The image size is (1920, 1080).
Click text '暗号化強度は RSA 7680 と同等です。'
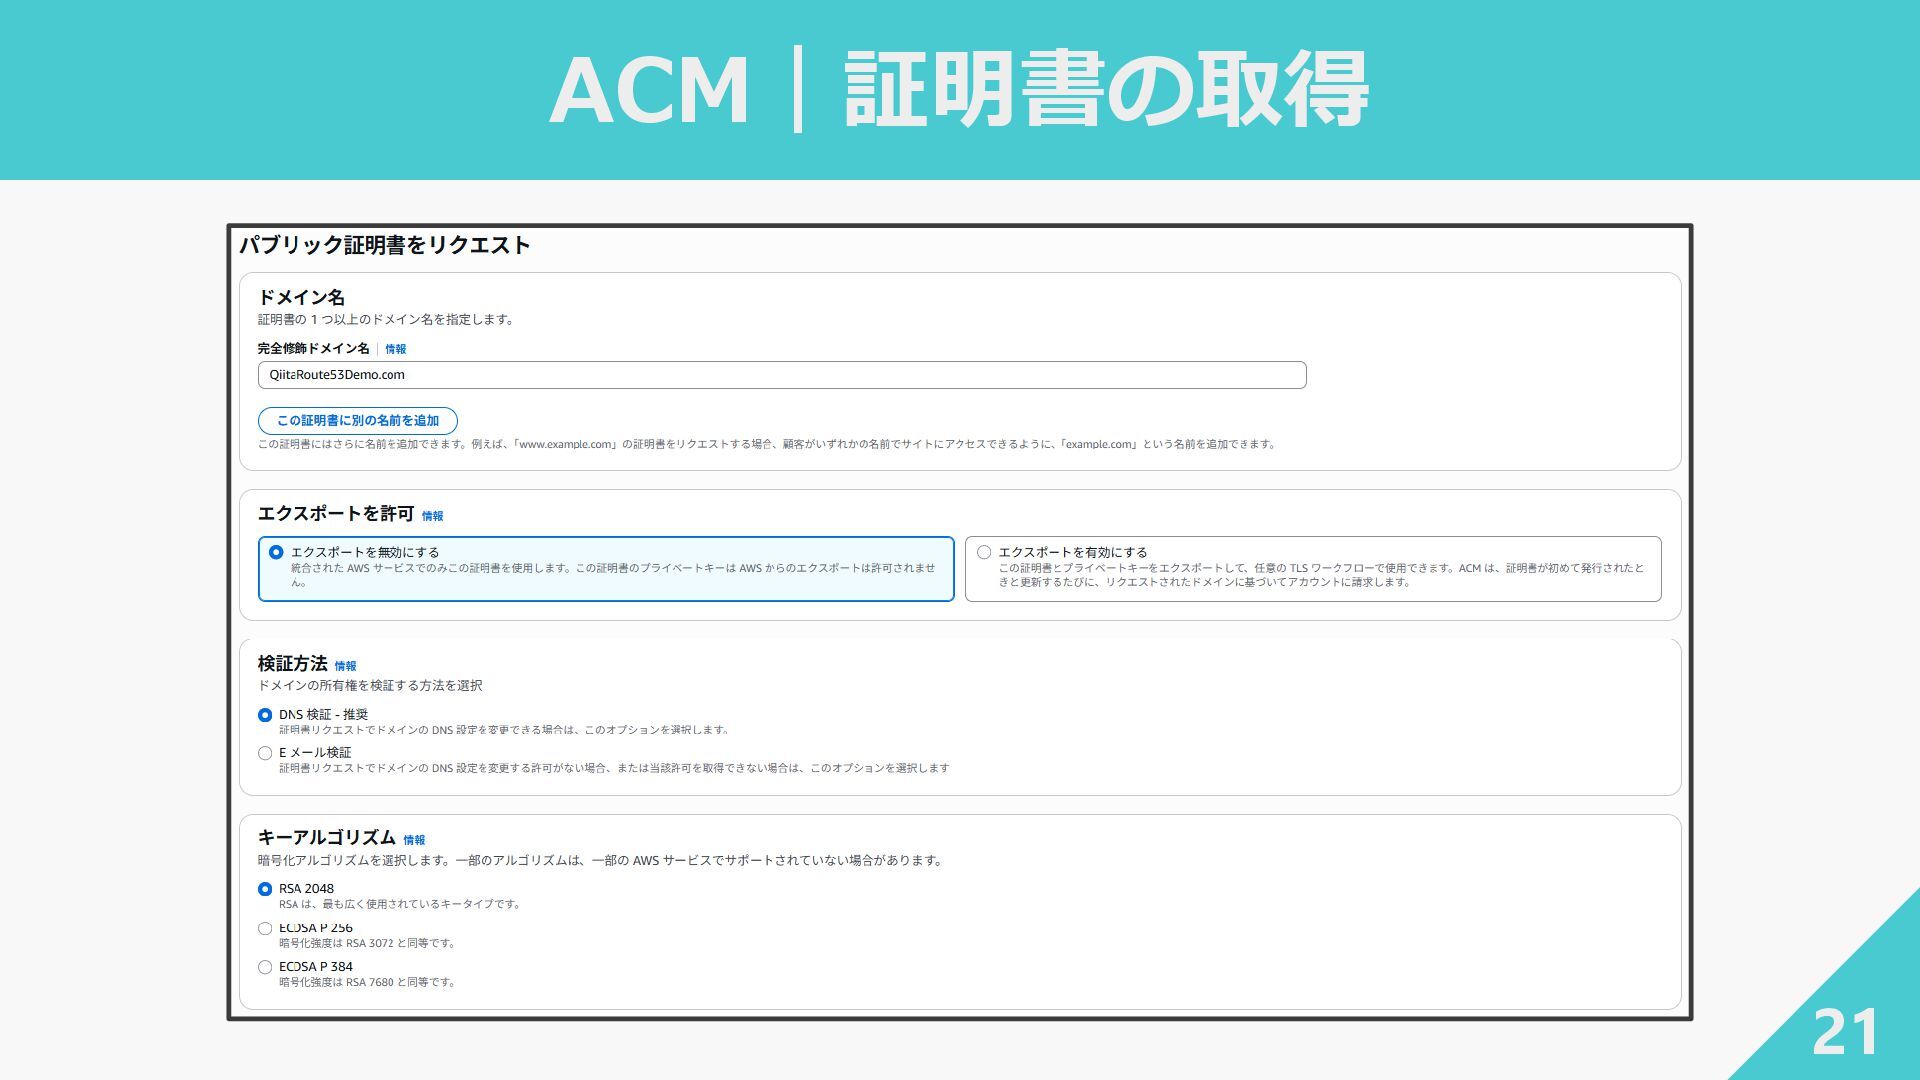point(368,982)
